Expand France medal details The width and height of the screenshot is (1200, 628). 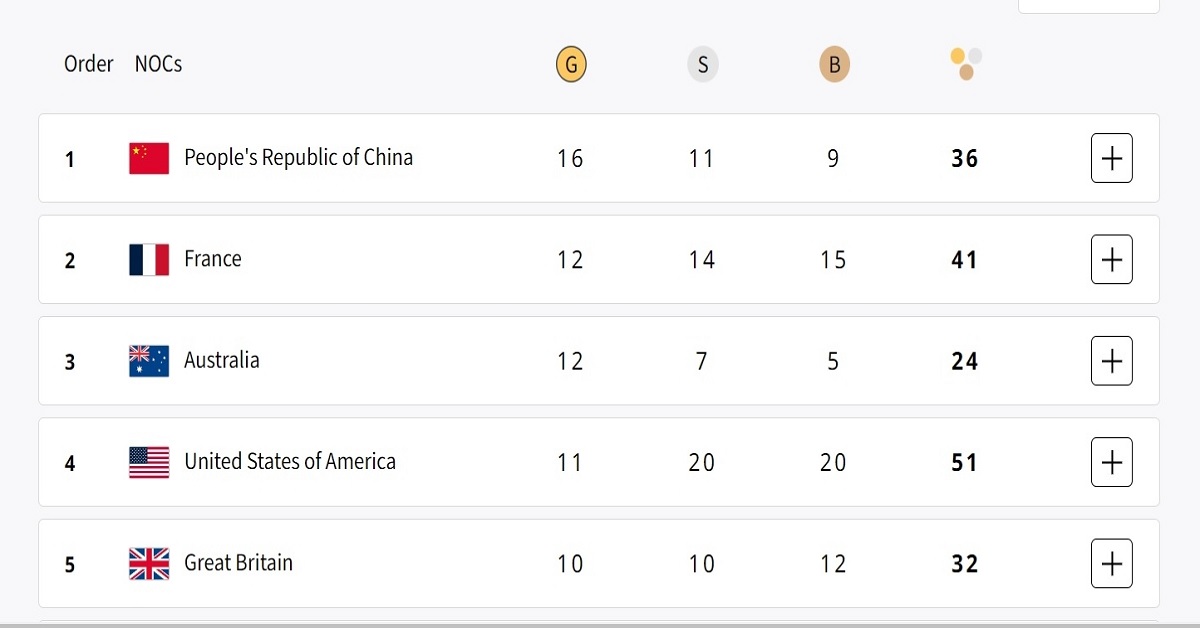coord(1111,260)
